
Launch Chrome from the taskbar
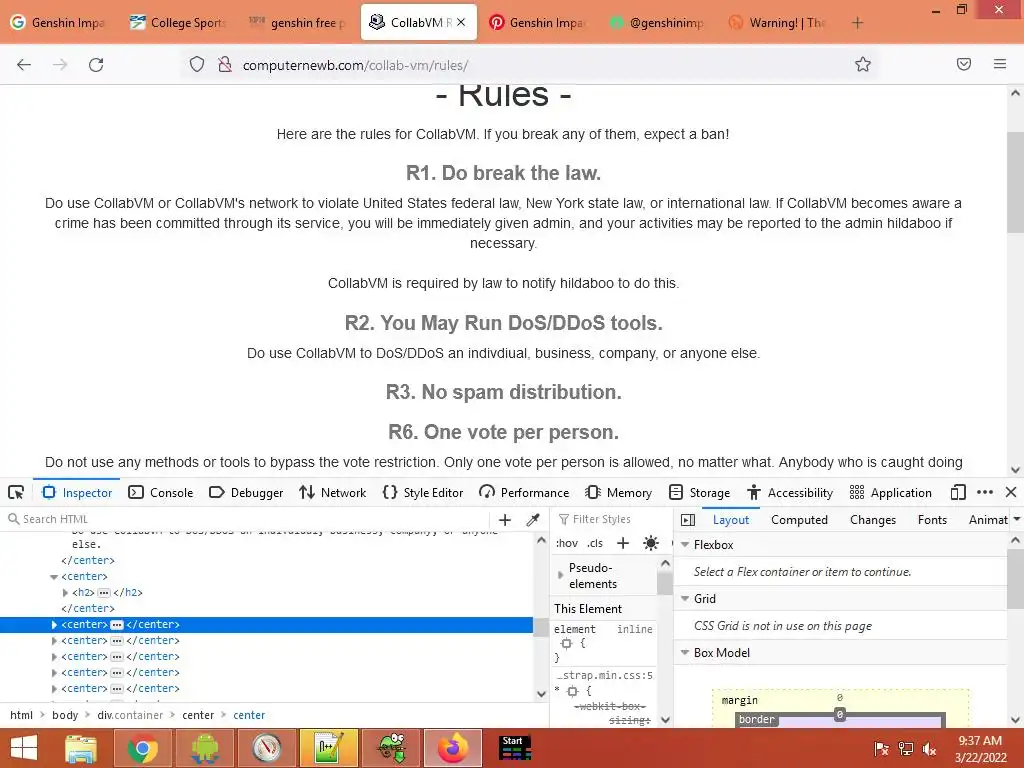[142, 748]
